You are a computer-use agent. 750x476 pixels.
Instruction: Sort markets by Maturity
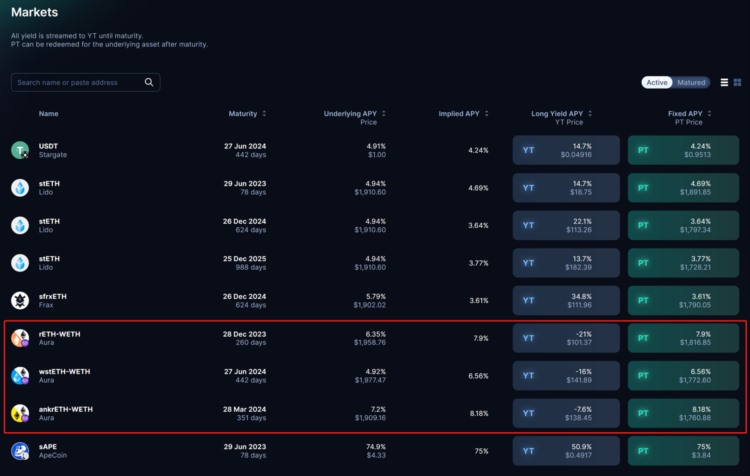247,114
